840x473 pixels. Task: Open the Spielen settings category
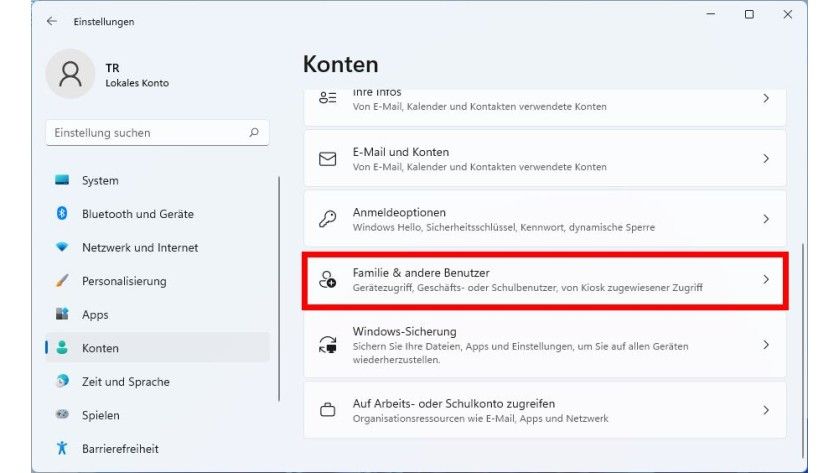158,415
